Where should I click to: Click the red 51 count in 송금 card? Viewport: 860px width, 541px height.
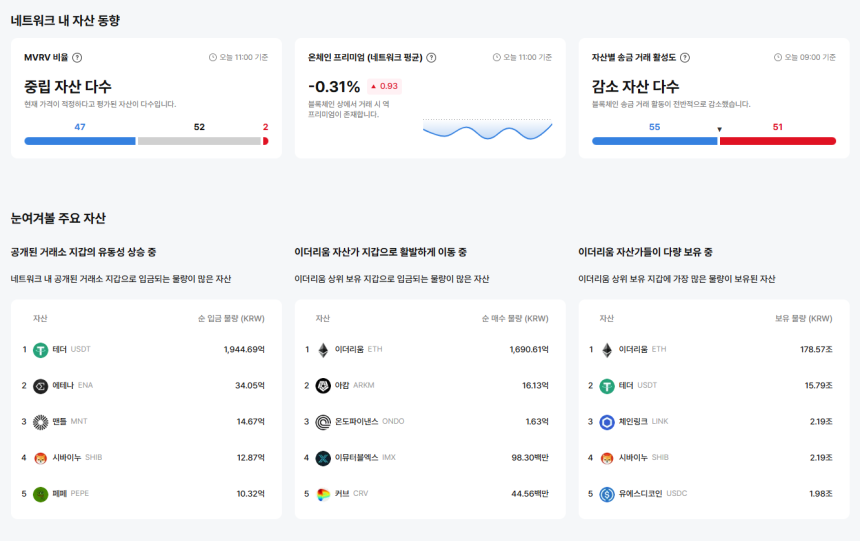[778, 127]
